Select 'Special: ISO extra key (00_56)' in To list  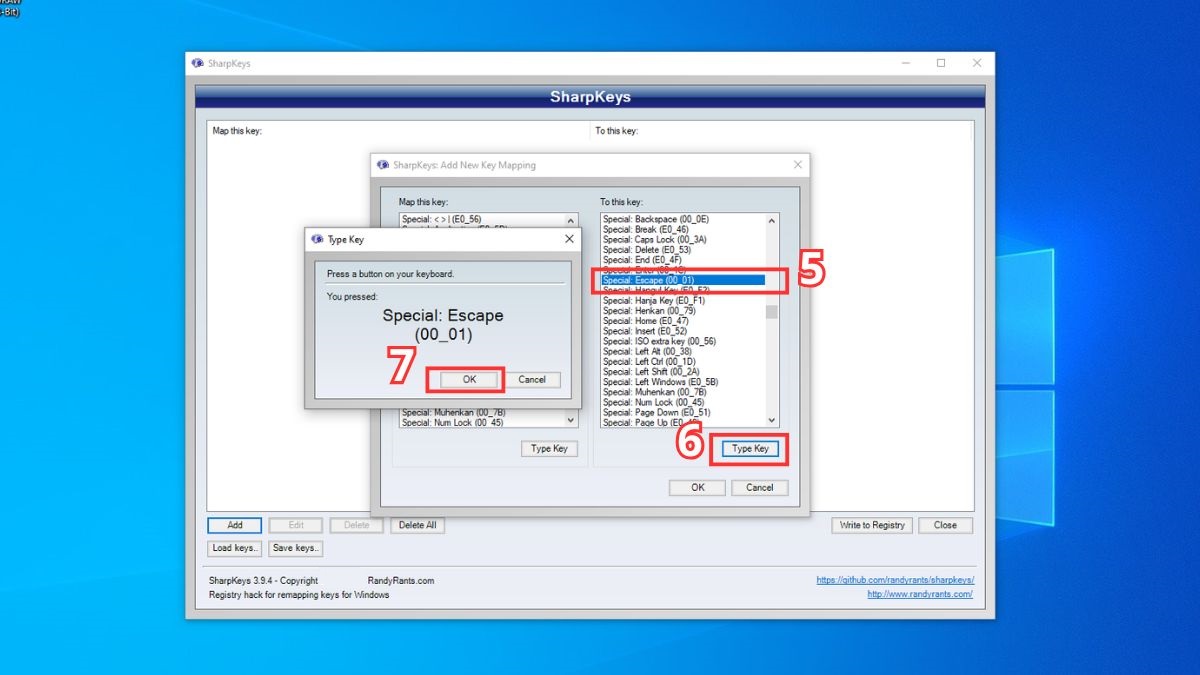(683, 341)
